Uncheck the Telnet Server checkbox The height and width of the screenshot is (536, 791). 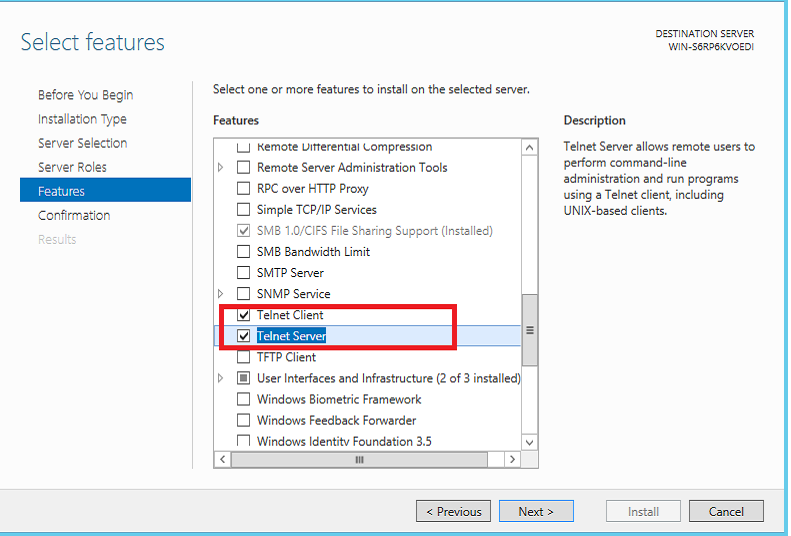pos(243,336)
